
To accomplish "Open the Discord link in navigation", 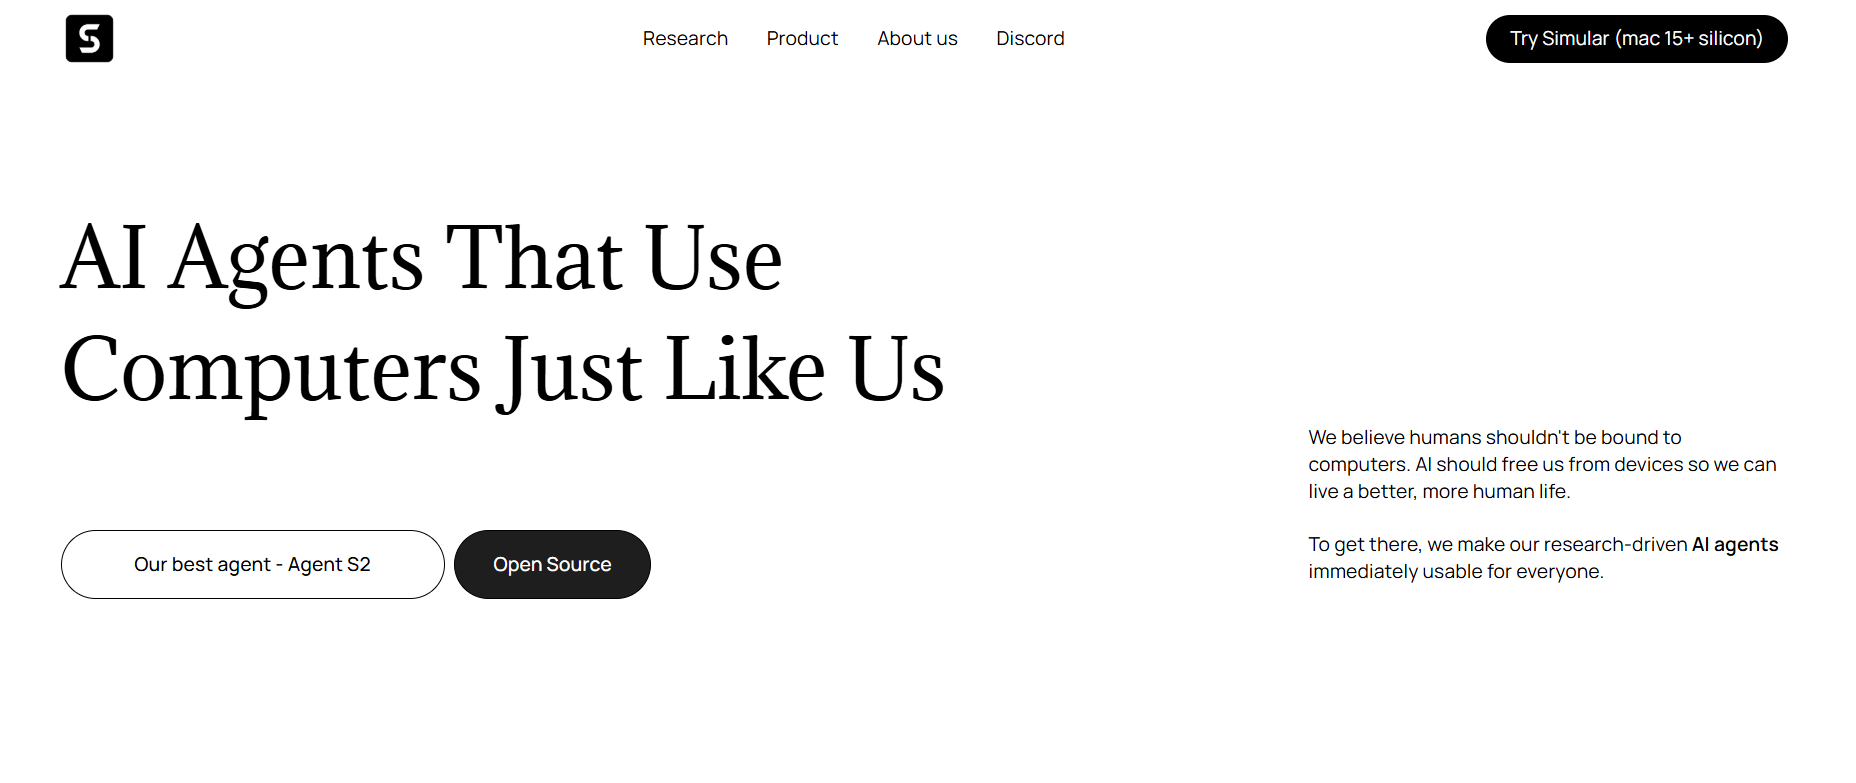I will [1030, 39].
